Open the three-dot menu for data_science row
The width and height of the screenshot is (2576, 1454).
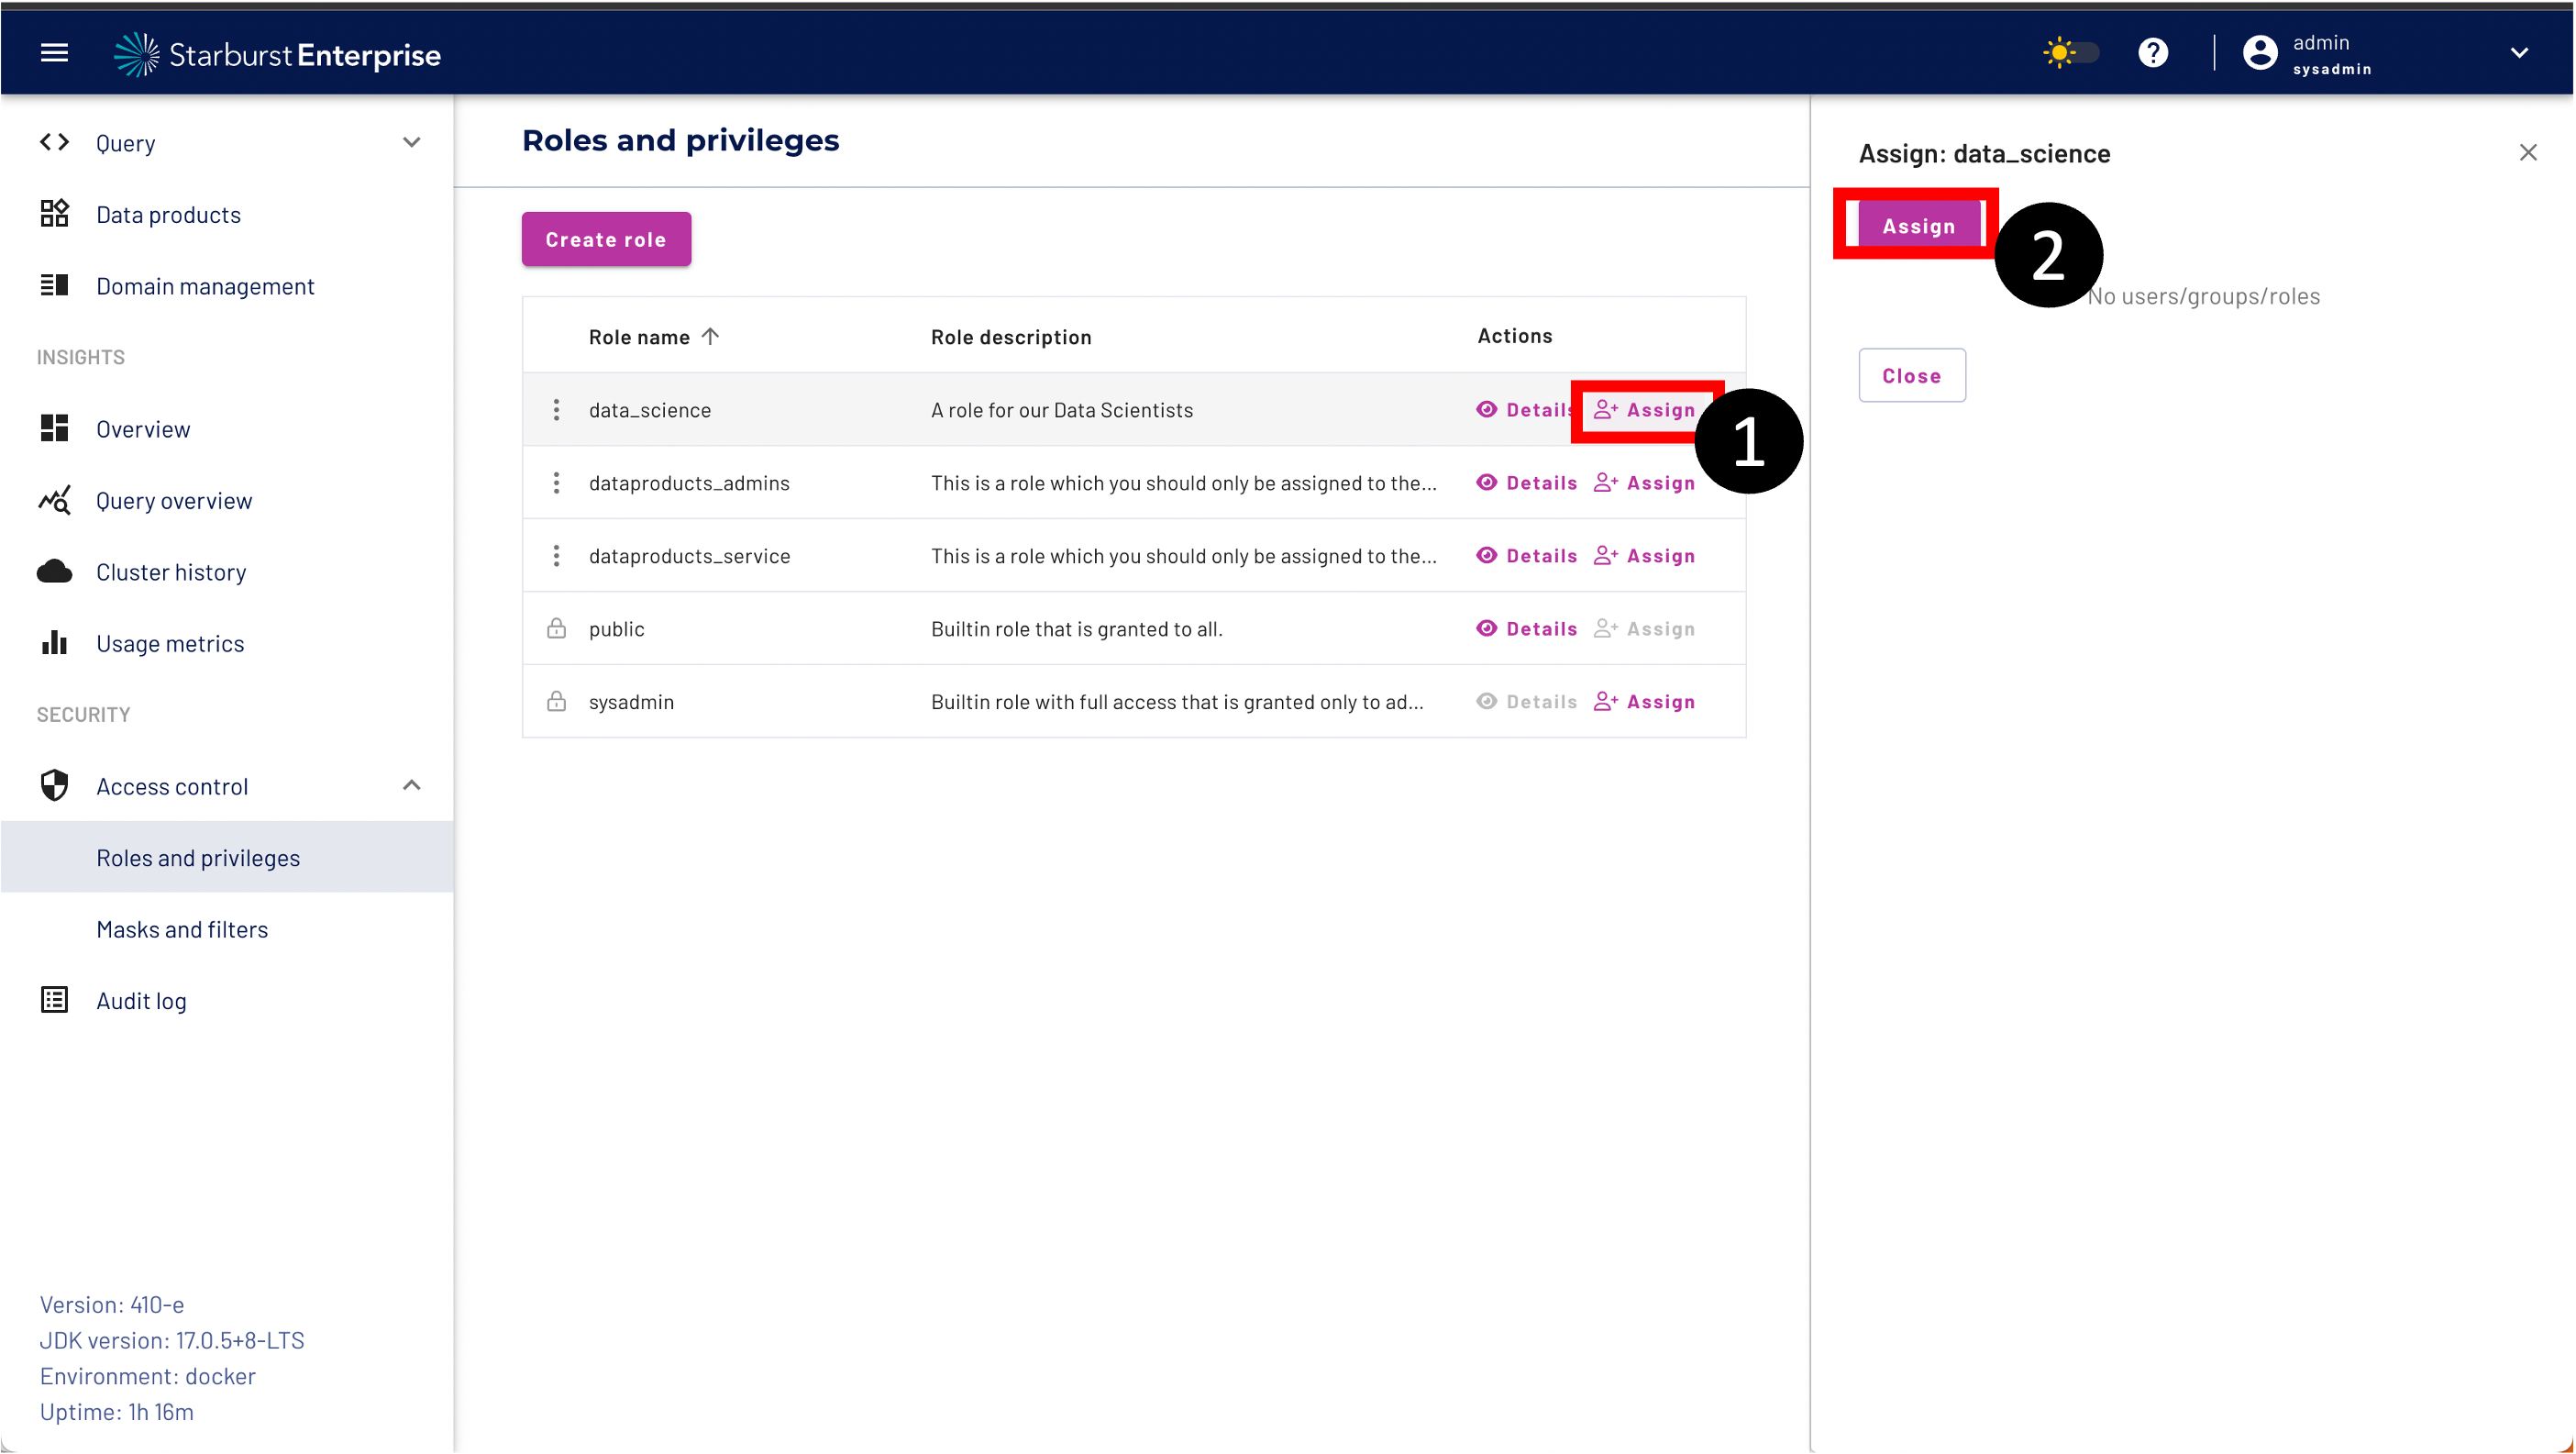[x=556, y=410]
